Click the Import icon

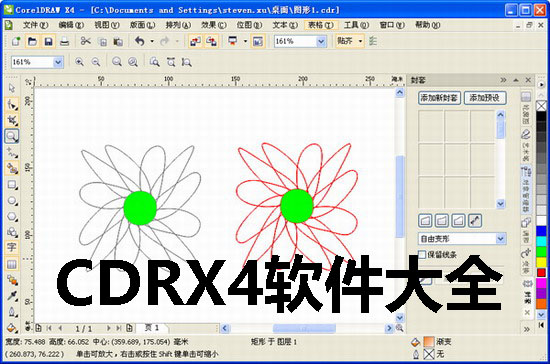pyautogui.click(x=195, y=41)
